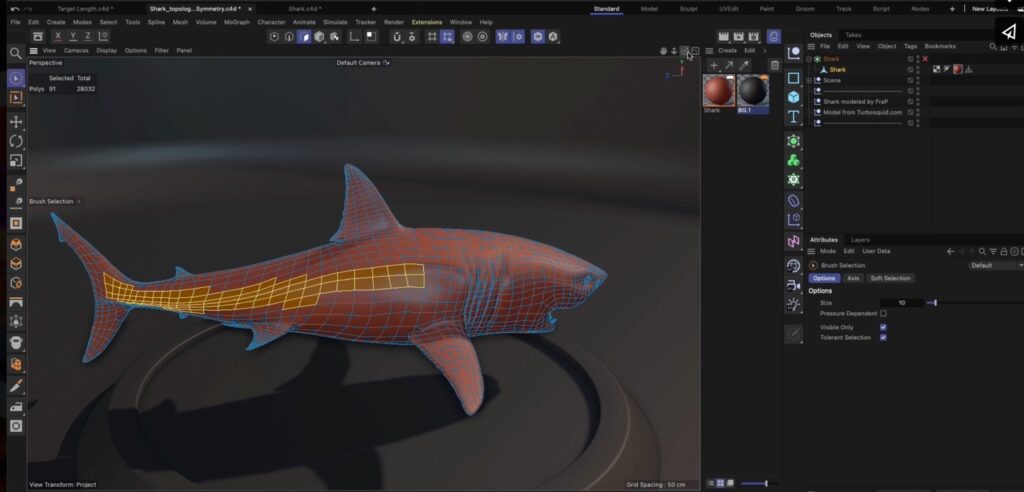Open the Mesh menu

click(x=180, y=22)
